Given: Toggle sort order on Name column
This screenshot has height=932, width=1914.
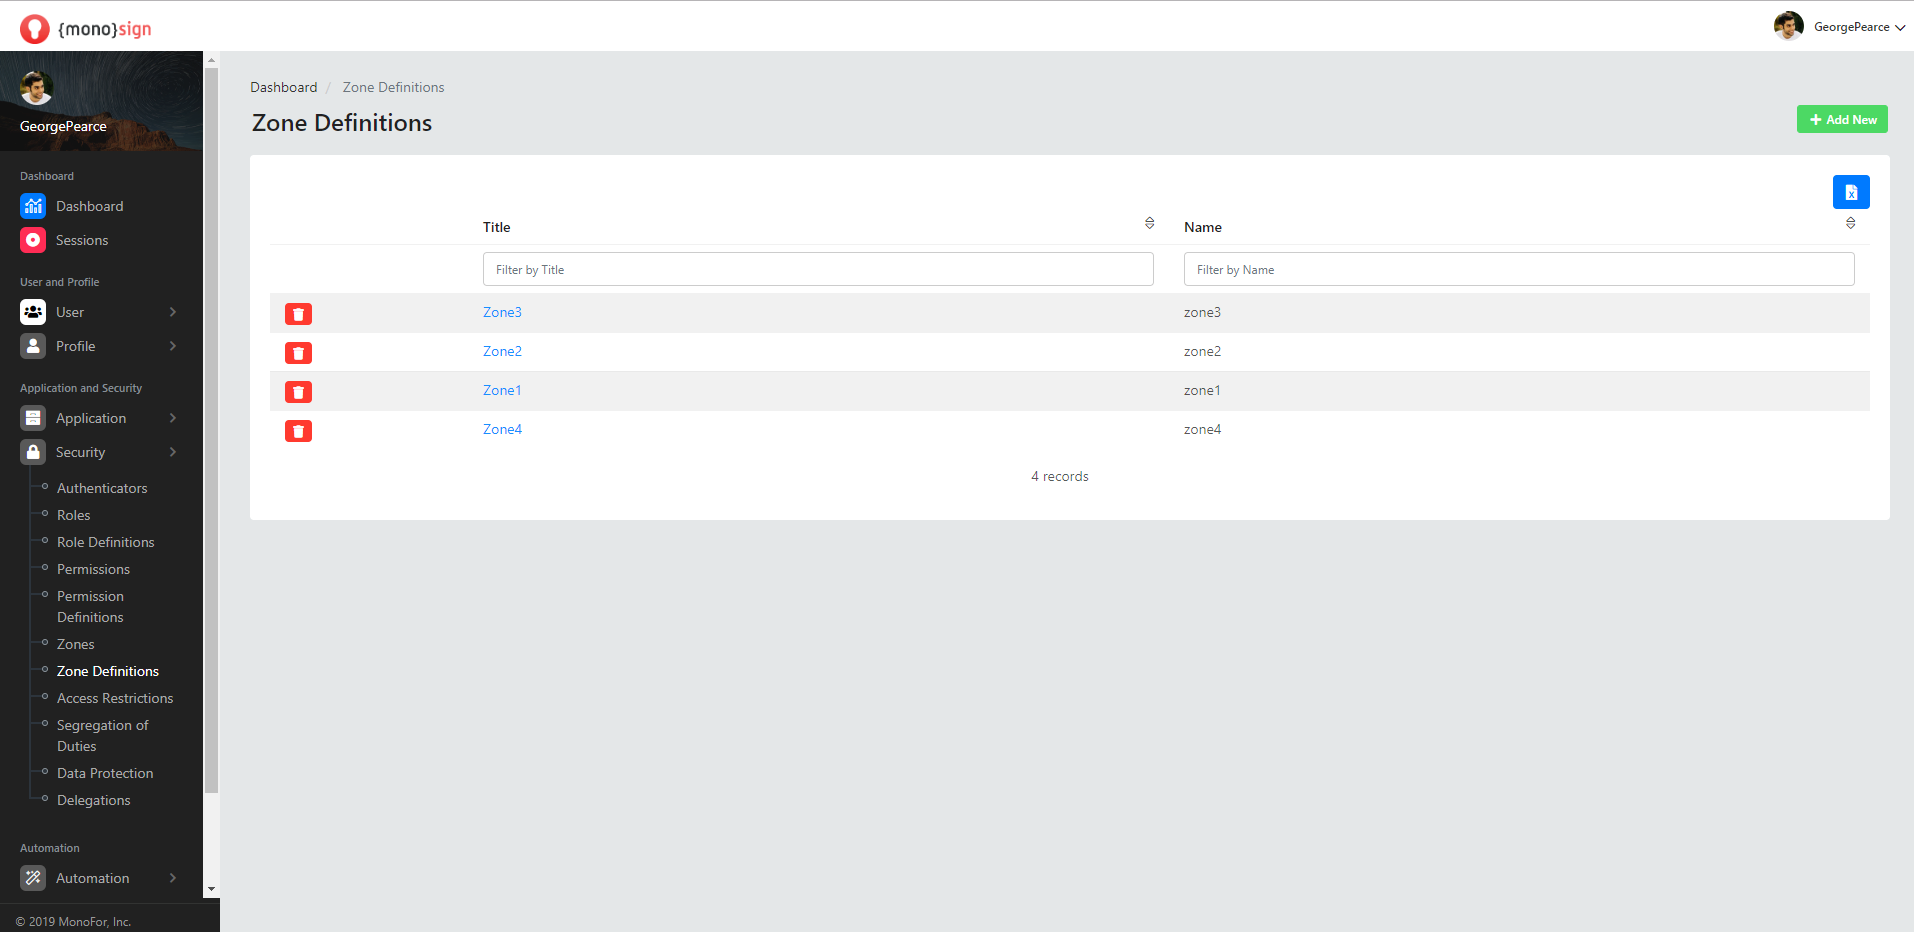Looking at the screenshot, I should click(1850, 223).
